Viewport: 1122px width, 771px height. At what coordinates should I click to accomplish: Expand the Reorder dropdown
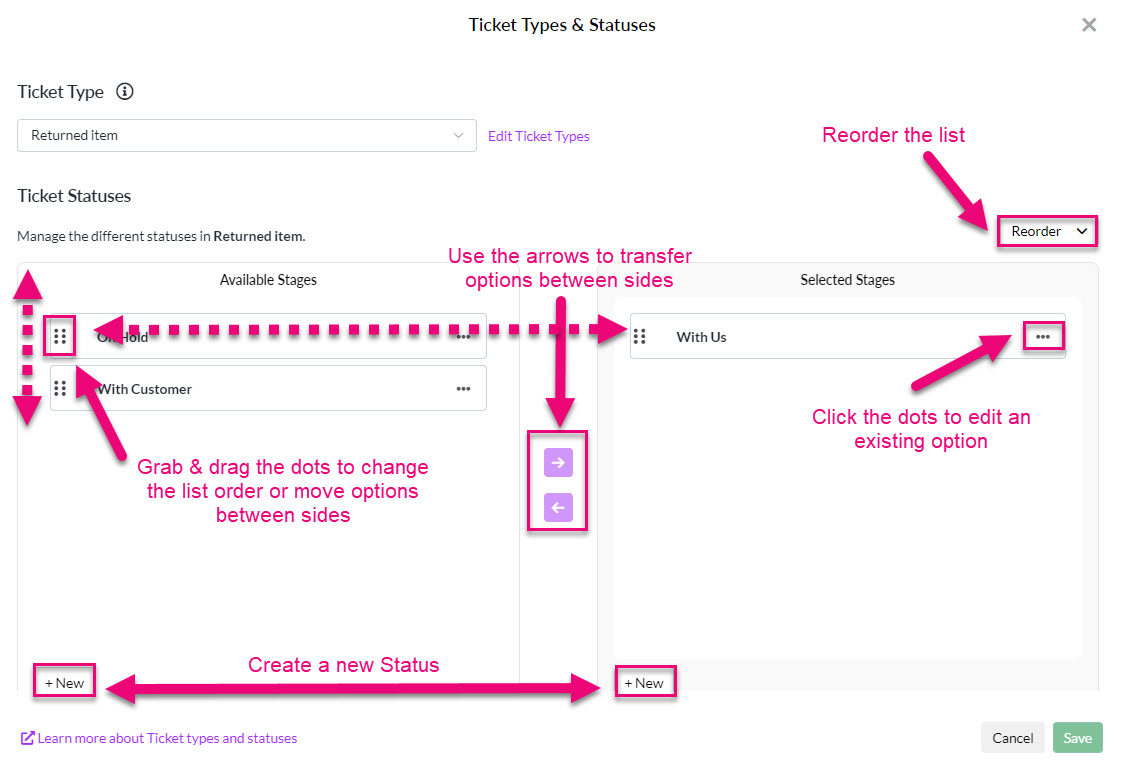click(1048, 231)
